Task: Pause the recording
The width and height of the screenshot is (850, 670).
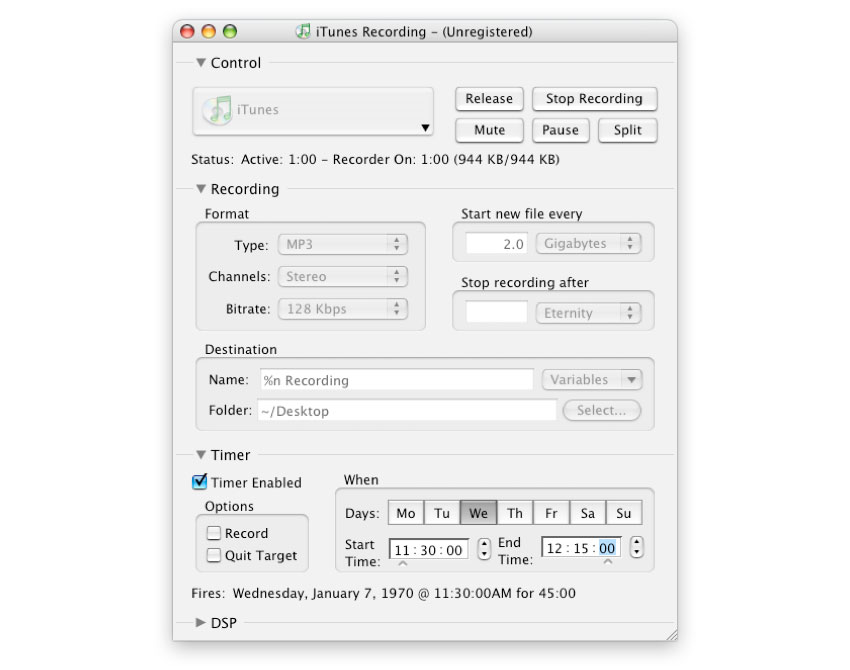Action: pos(561,130)
